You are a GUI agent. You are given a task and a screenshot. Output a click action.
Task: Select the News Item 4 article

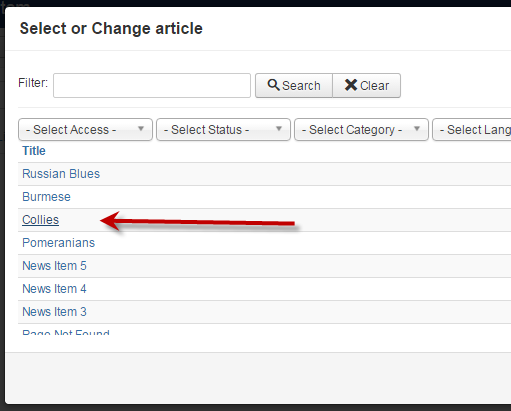click(54, 289)
